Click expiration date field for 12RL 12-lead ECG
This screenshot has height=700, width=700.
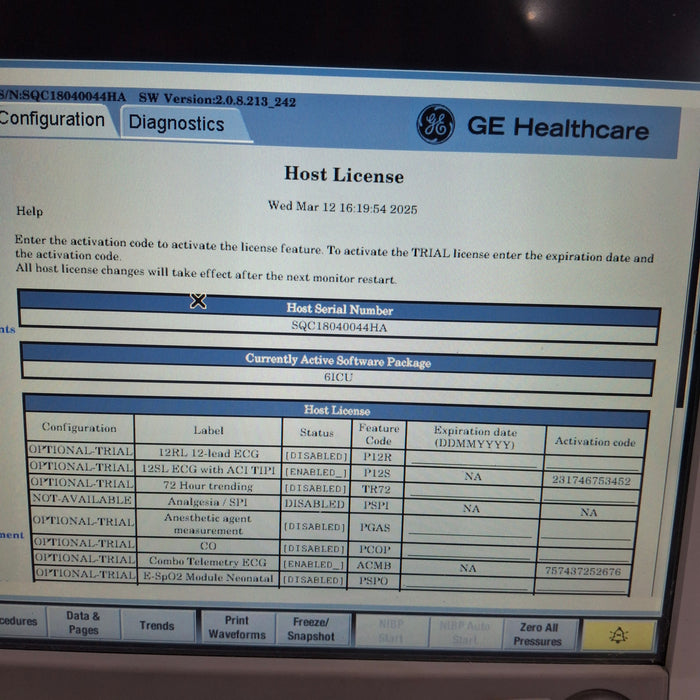click(474, 459)
